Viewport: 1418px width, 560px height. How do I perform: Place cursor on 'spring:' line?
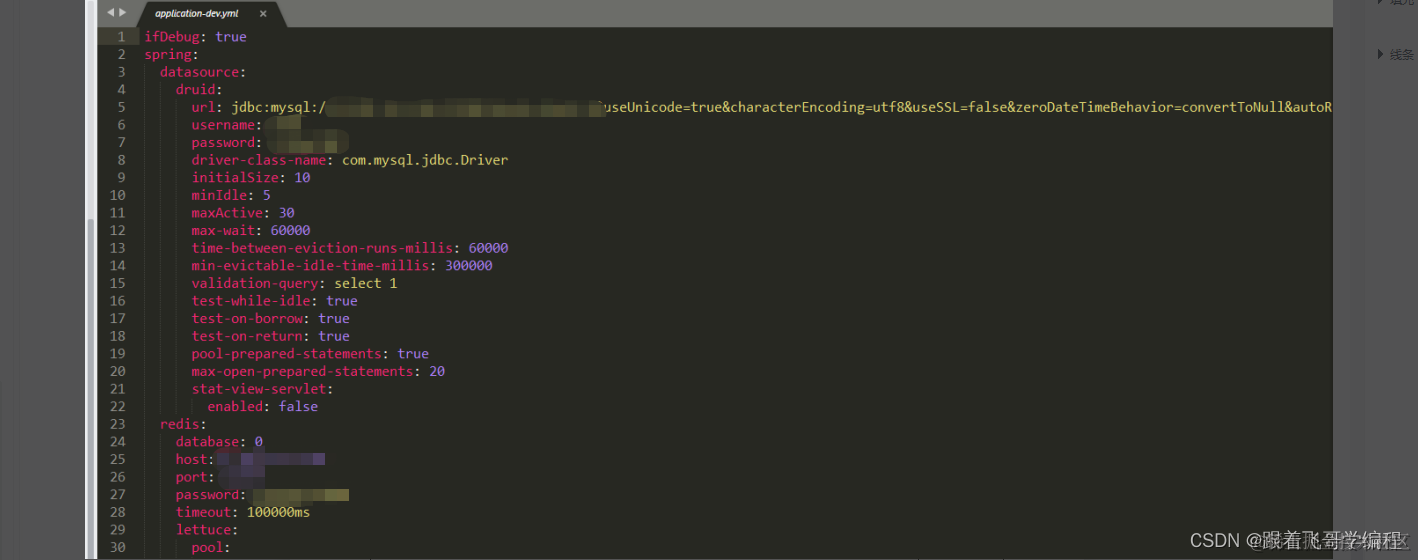172,54
